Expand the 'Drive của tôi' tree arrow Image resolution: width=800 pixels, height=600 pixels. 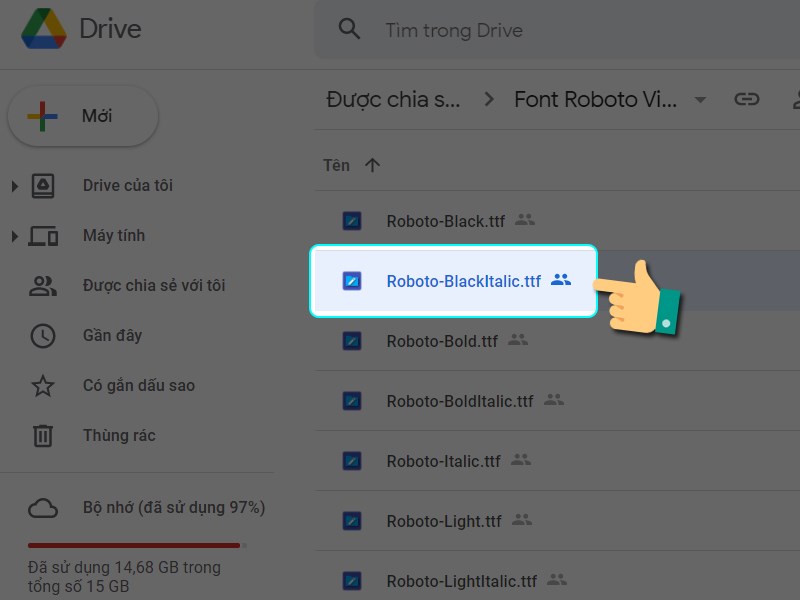(15, 186)
